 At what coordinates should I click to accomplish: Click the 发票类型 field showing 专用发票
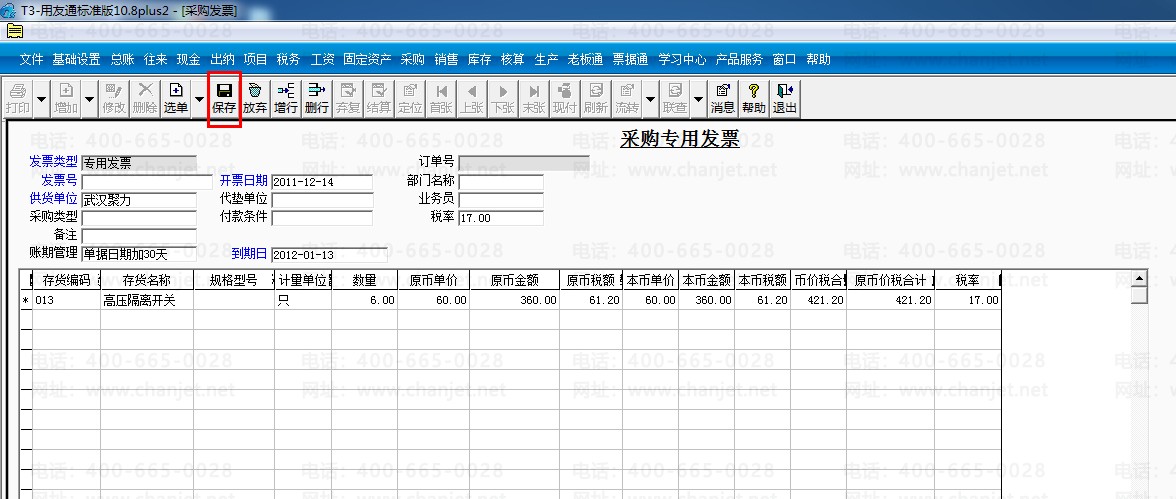(139, 164)
